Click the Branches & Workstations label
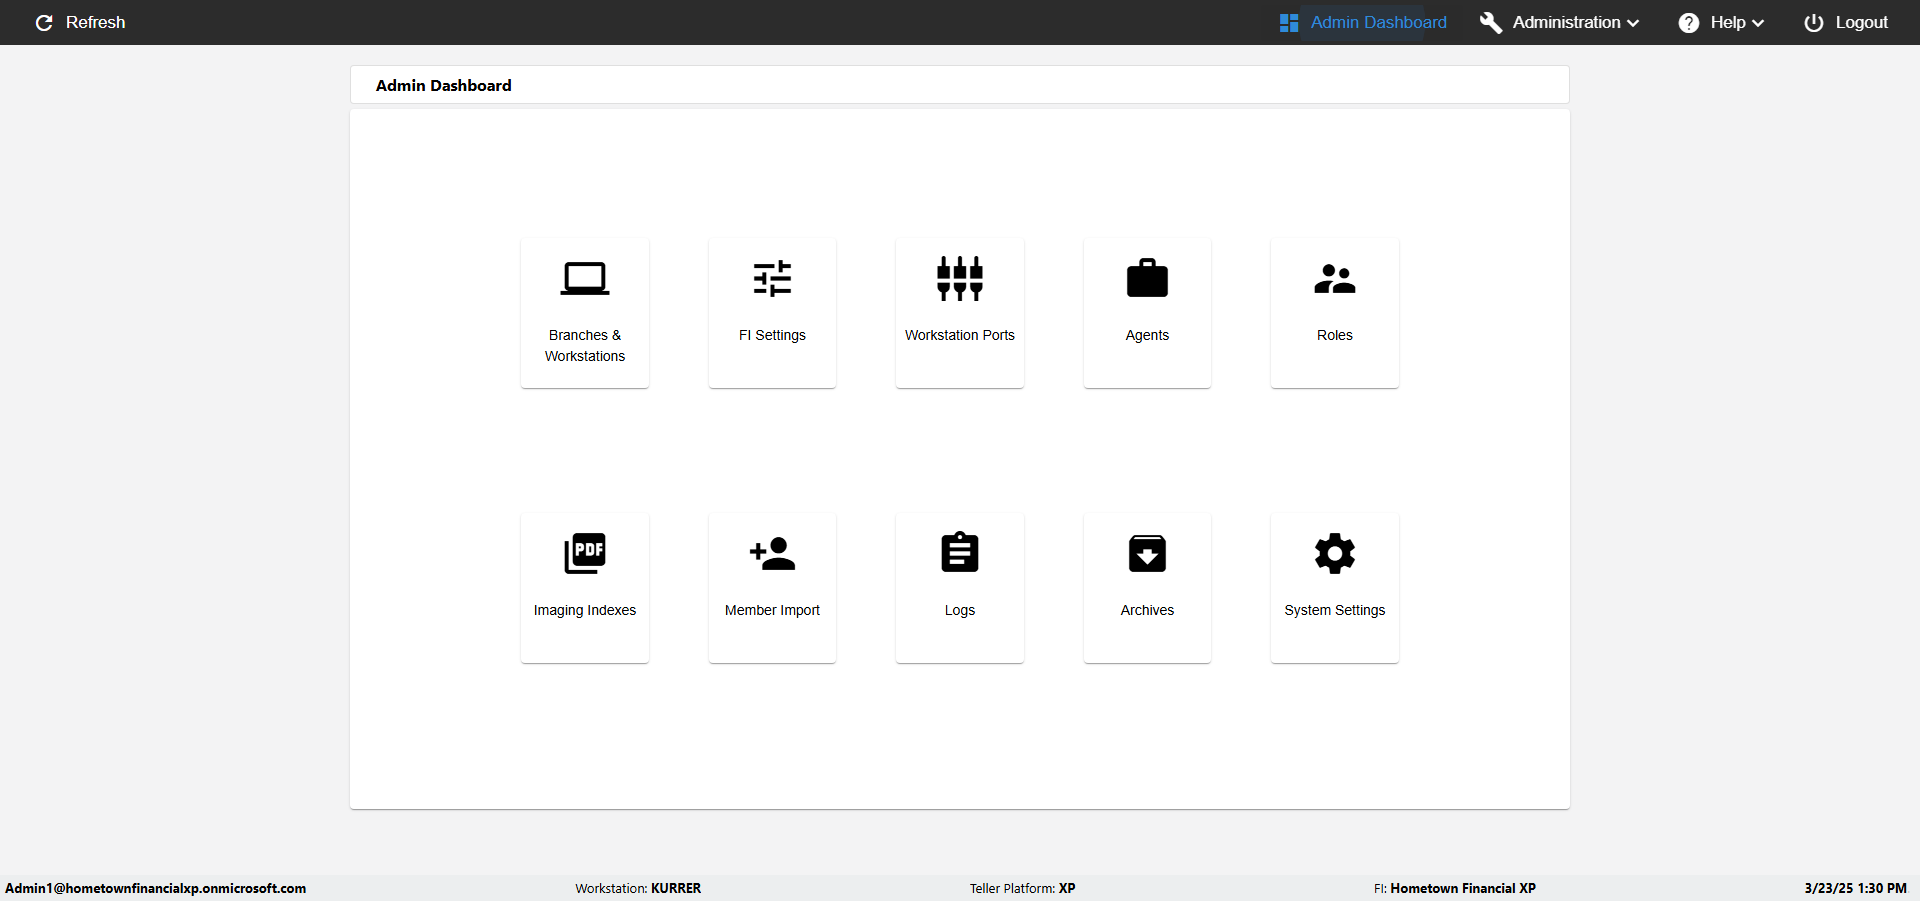 (585, 345)
